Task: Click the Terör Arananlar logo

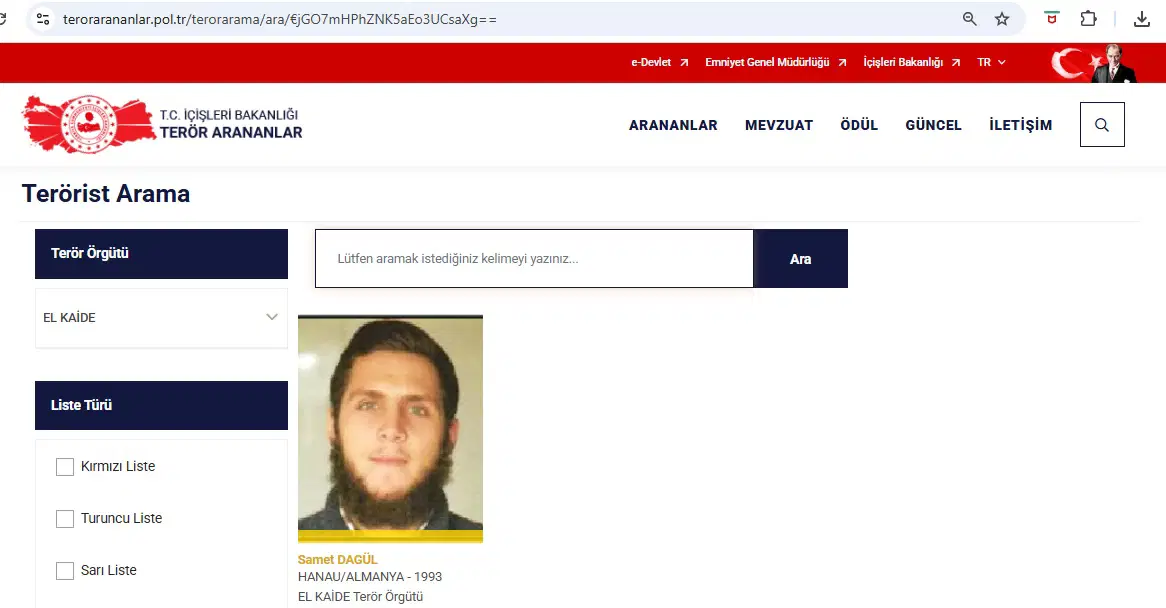Action: click(162, 124)
